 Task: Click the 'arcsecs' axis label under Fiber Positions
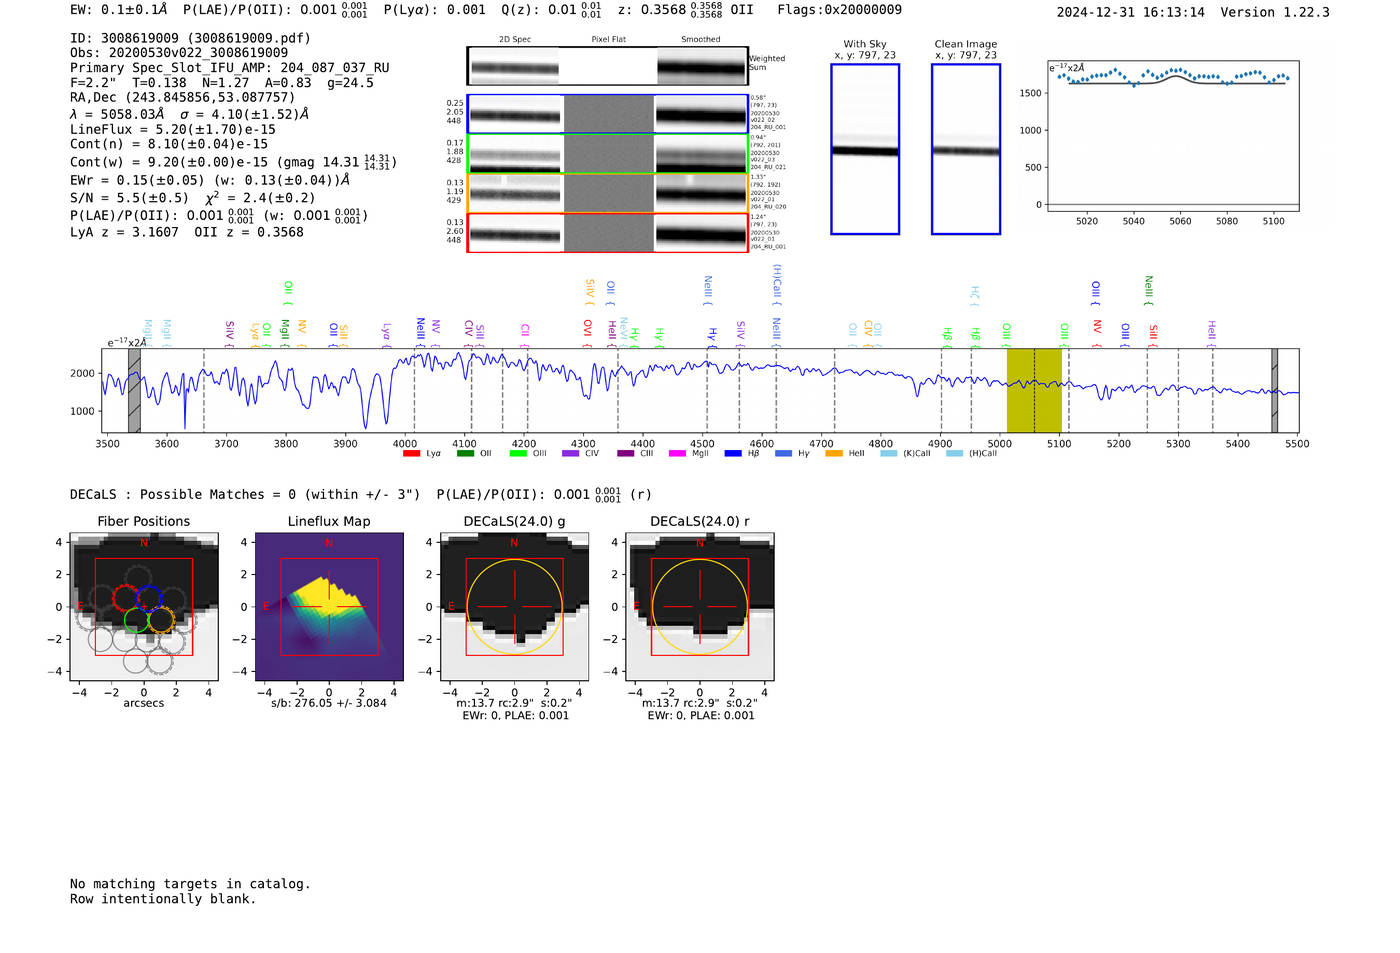pyautogui.click(x=144, y=703)
